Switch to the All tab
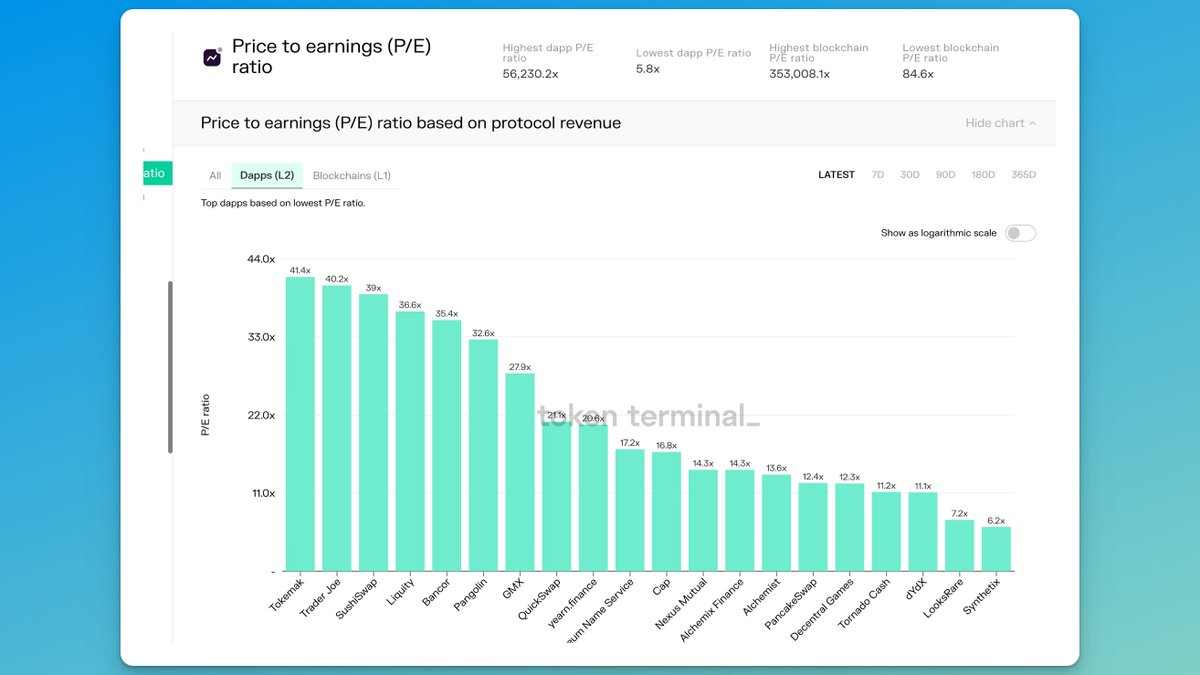The image size is (1200, 675). pos(215,176)
